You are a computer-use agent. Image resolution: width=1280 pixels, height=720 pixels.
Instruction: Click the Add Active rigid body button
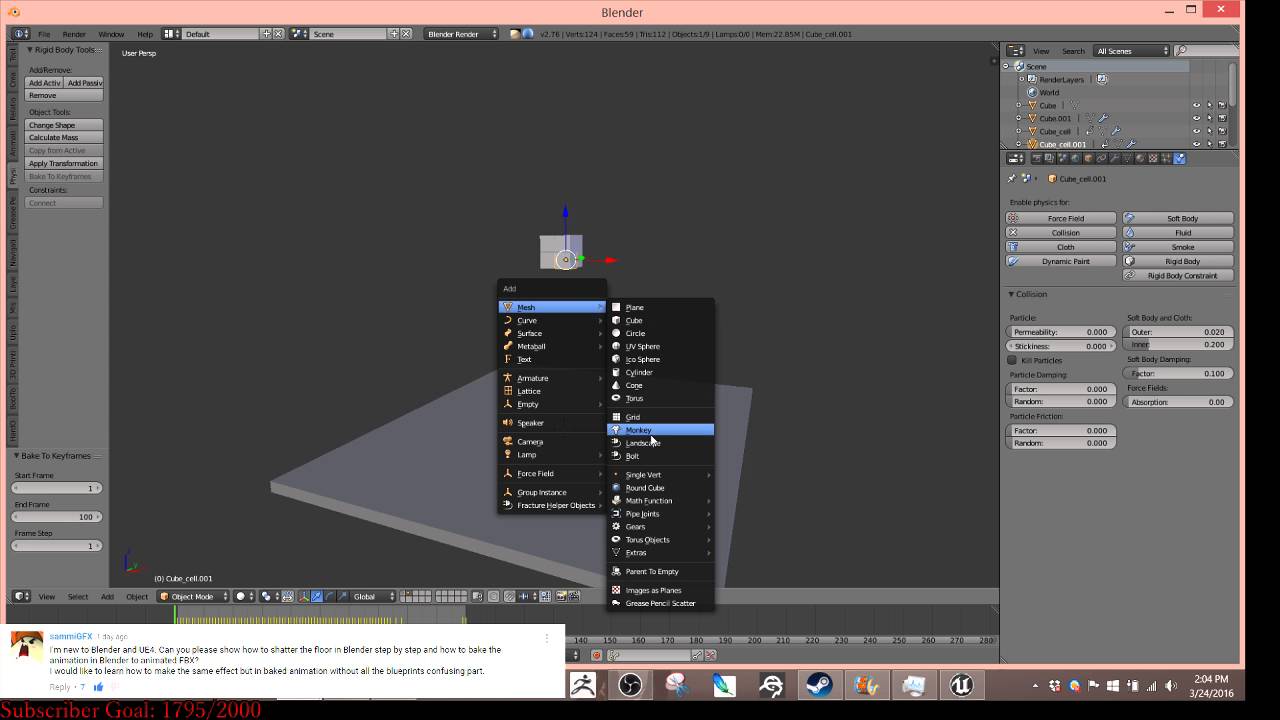45,83
